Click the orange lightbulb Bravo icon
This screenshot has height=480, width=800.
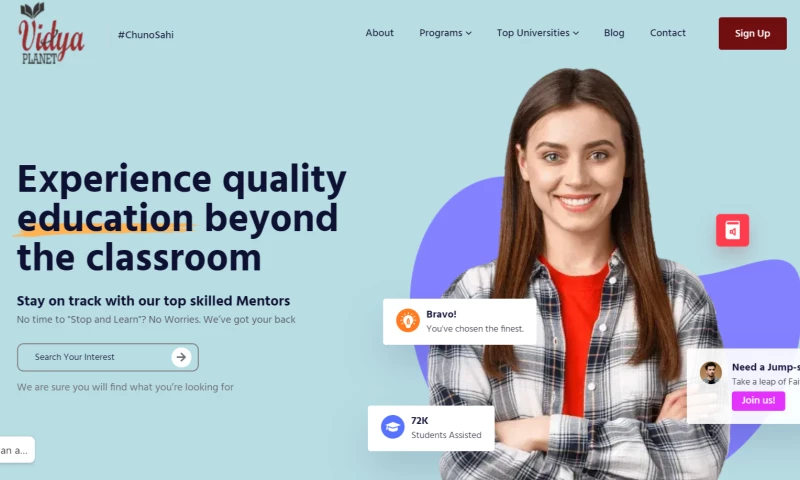(x=408, y=321)
